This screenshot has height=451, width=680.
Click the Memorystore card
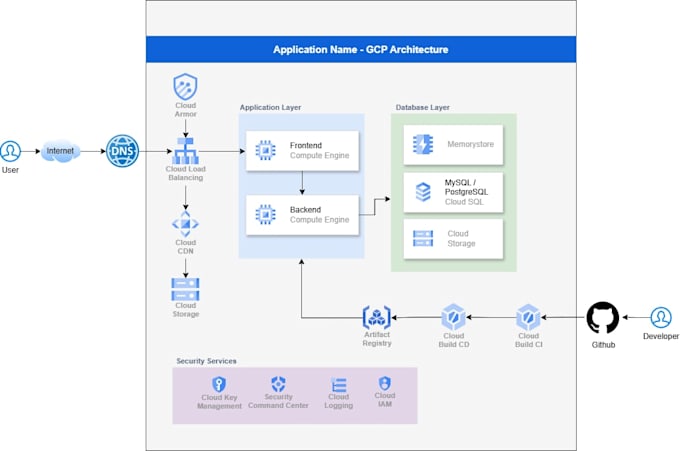click(x=453, y=145)
